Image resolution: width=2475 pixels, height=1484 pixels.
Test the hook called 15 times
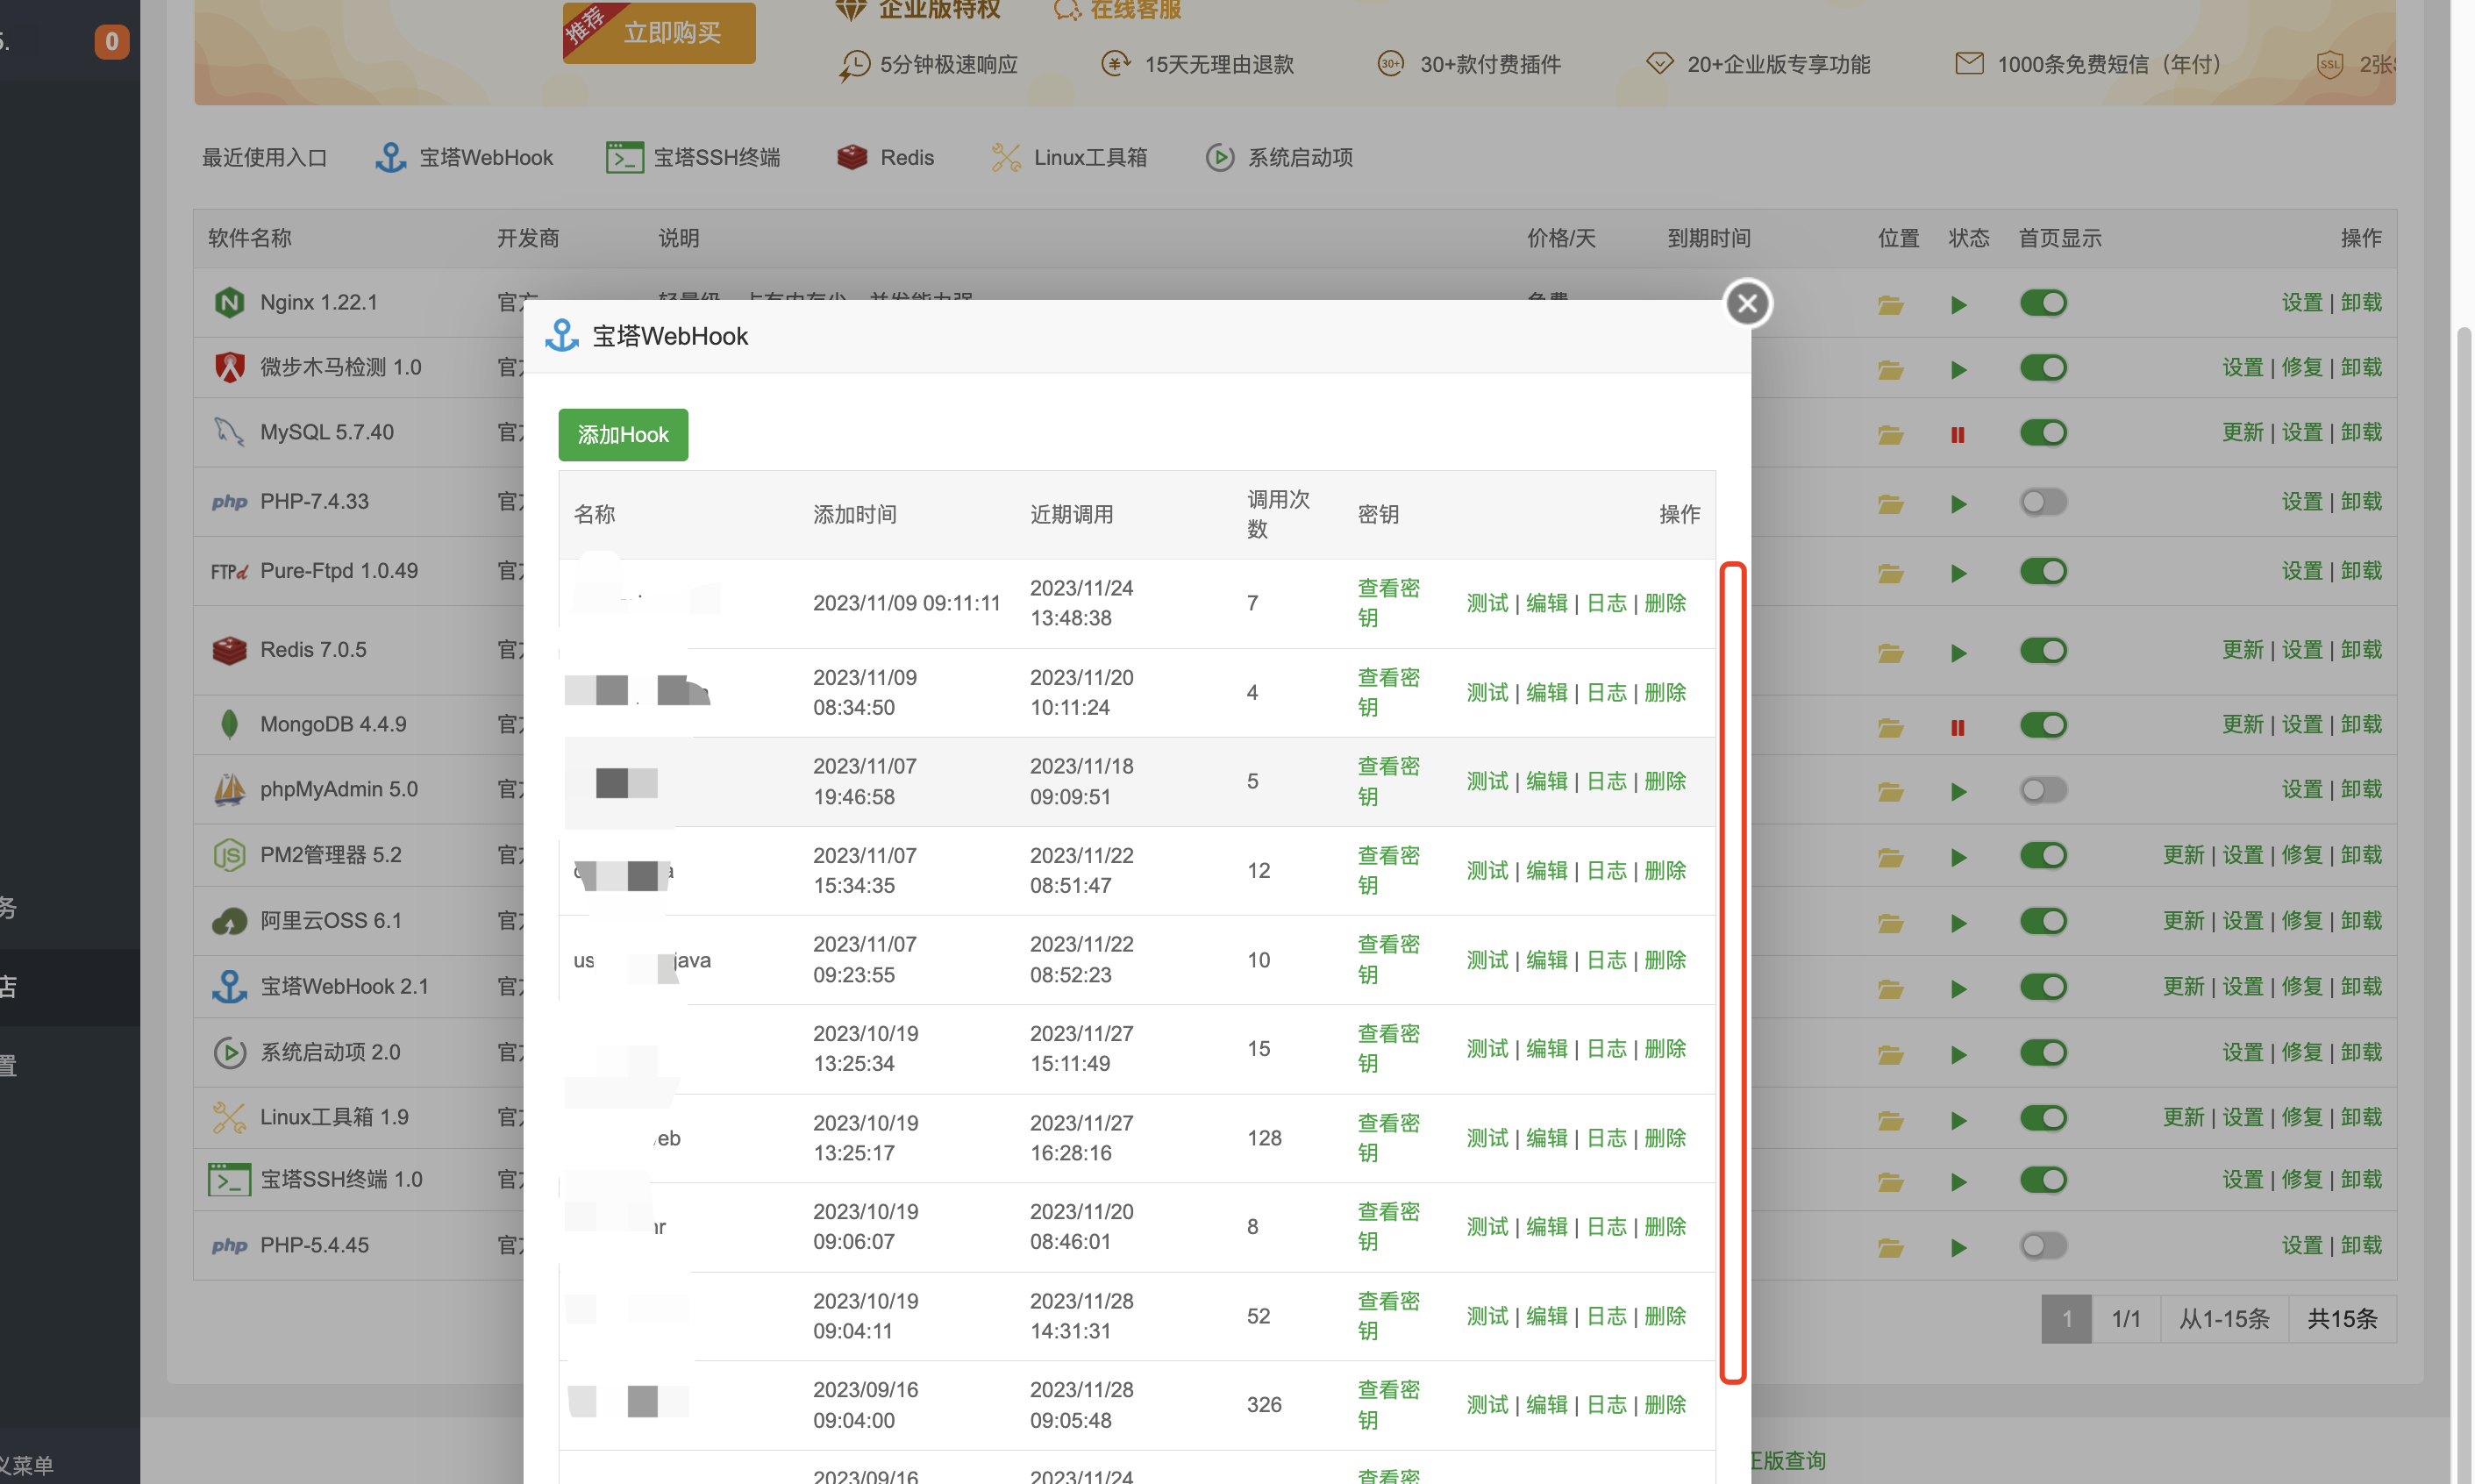(1487, 1049)
